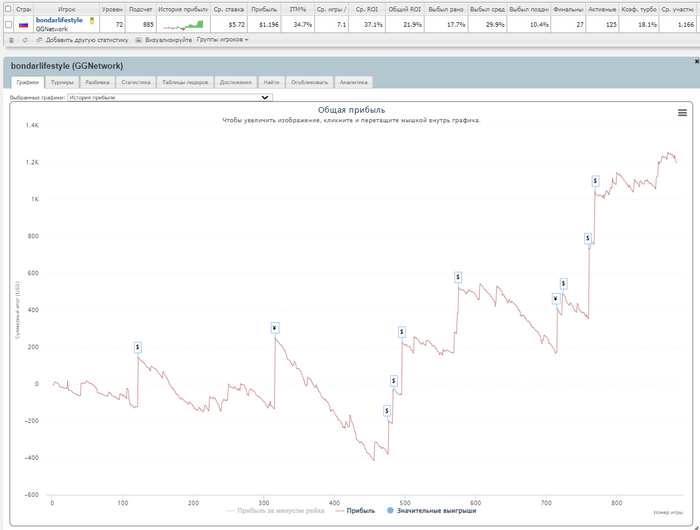
Task: Check the player row checkbox
Action: pyautogui.click(x=9, y=24)
